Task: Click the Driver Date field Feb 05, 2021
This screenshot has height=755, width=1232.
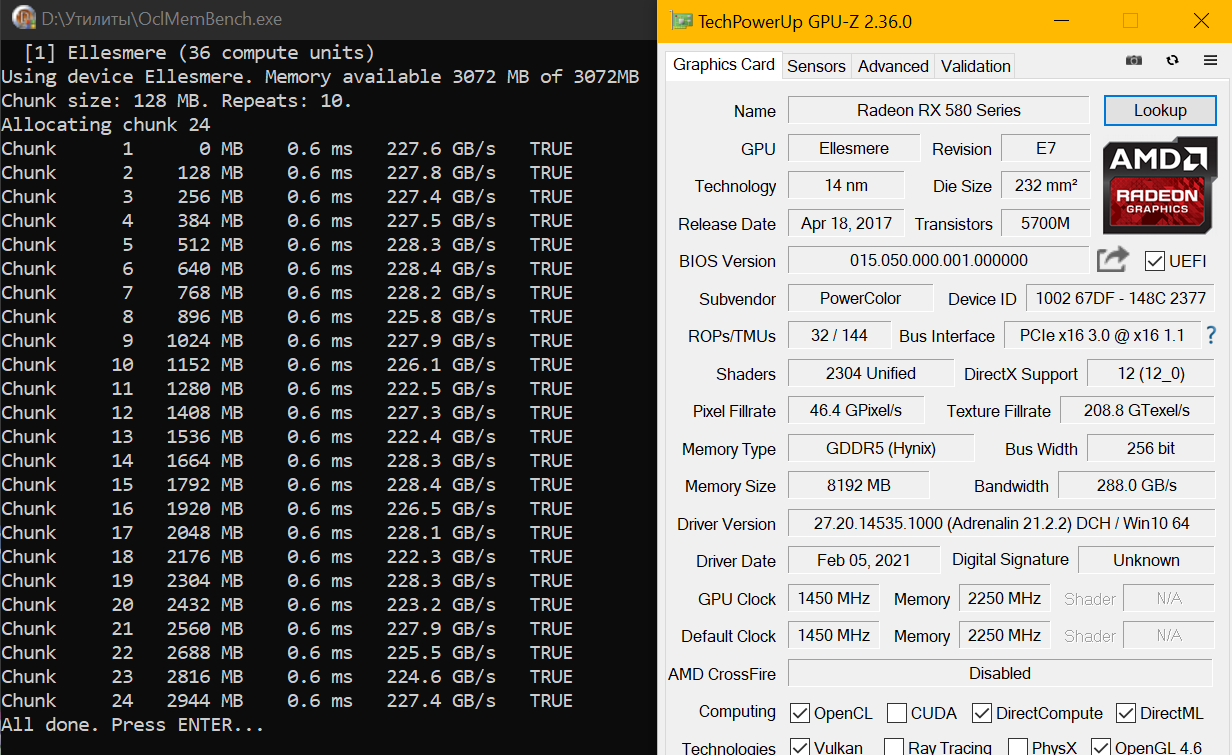Action: point(864,560)
